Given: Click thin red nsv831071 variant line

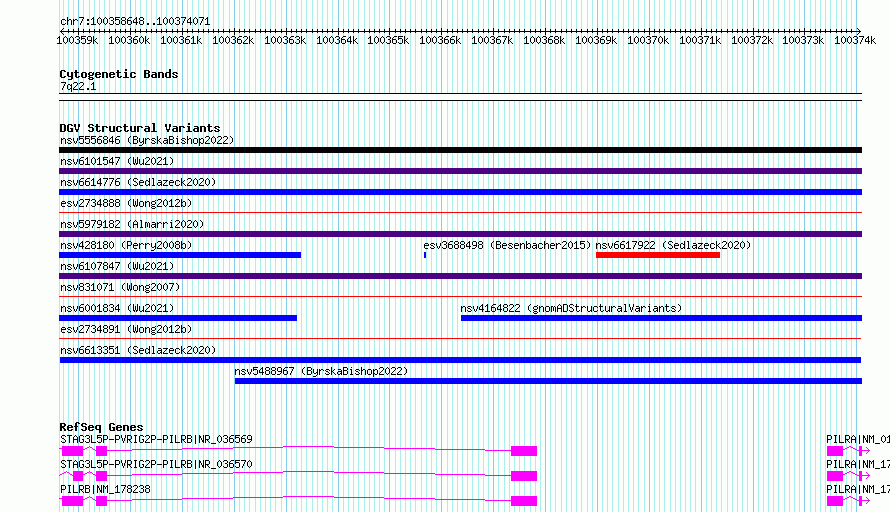Looking at the screenshot, I should (x=460, y=297).
